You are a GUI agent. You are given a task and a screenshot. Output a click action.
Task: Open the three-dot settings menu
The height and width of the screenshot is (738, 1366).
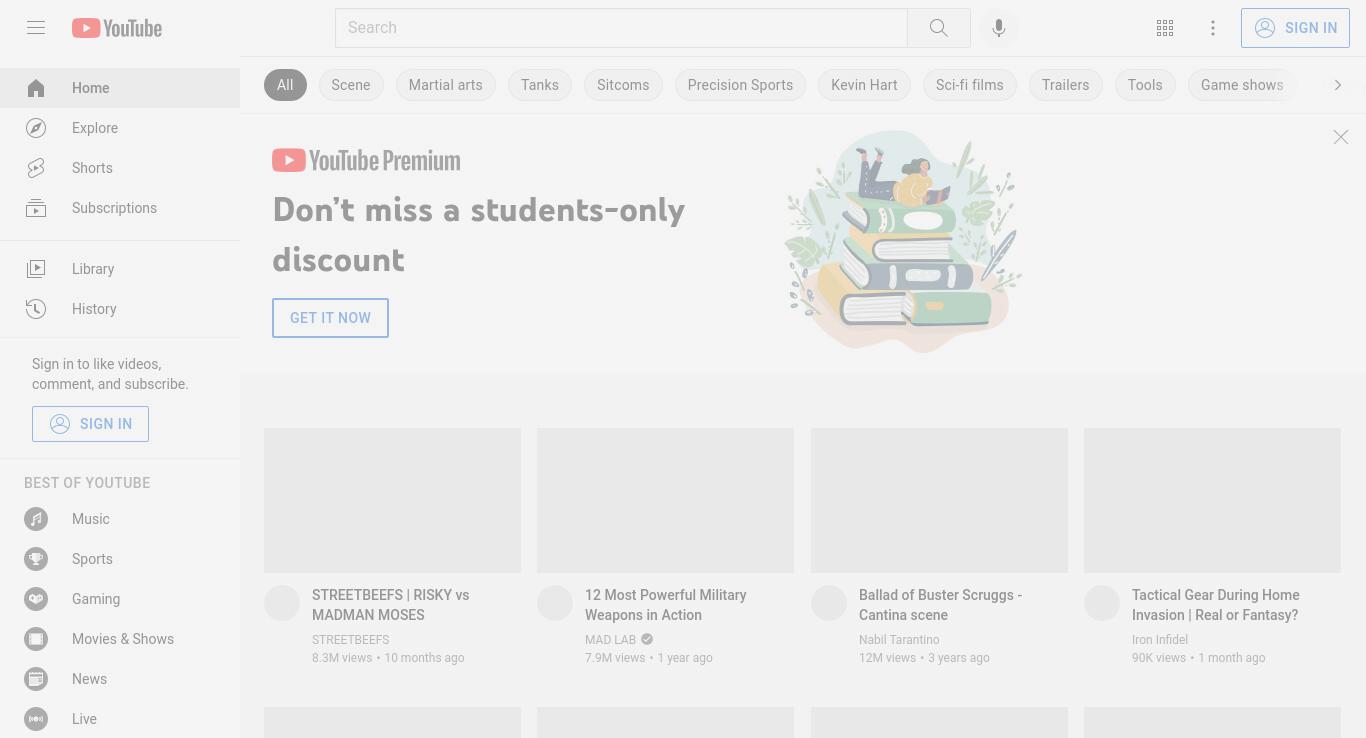click(x=1213, y=28)
